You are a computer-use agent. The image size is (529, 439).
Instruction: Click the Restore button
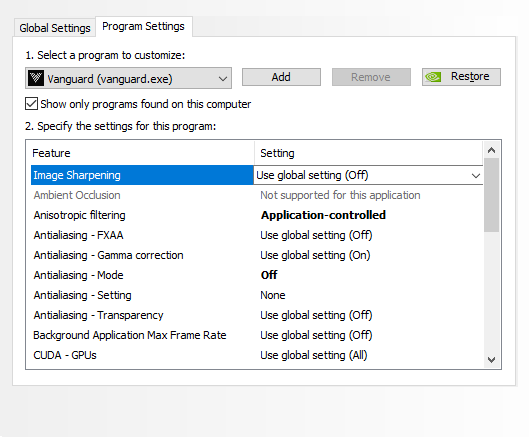pos(461,77)
